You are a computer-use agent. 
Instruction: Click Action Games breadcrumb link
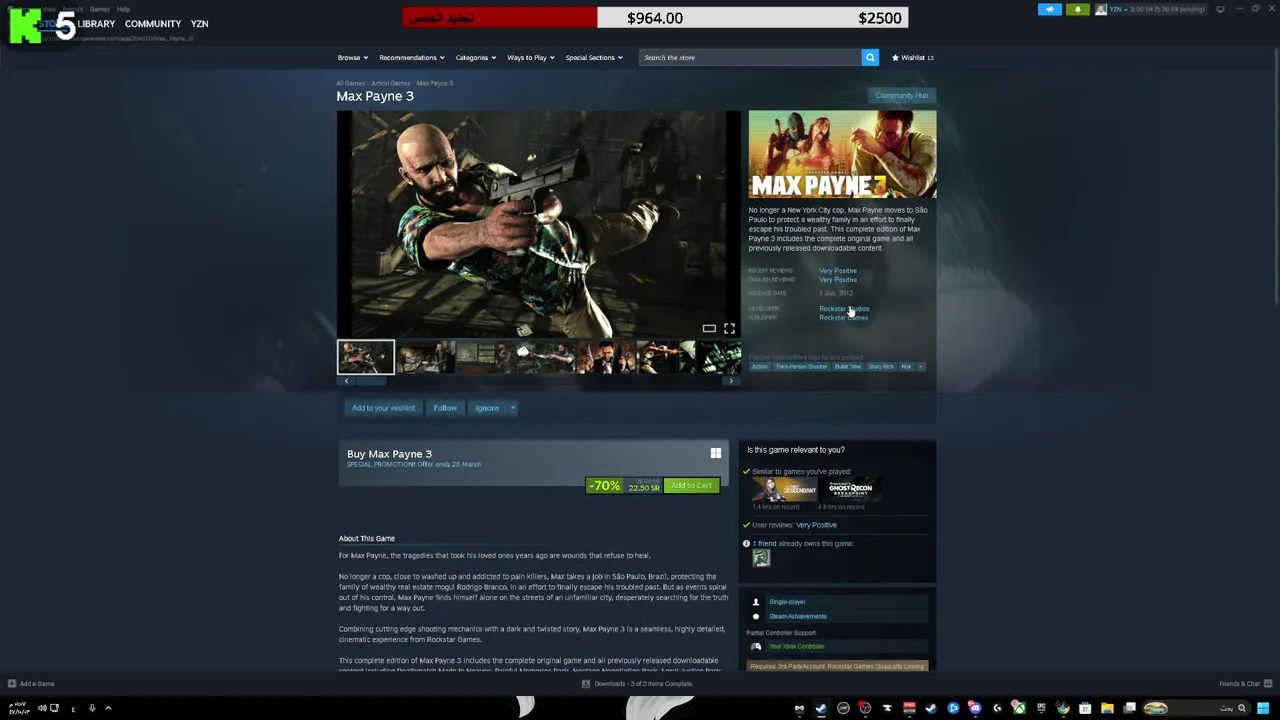pyautogui.click(x=391, y=83)
